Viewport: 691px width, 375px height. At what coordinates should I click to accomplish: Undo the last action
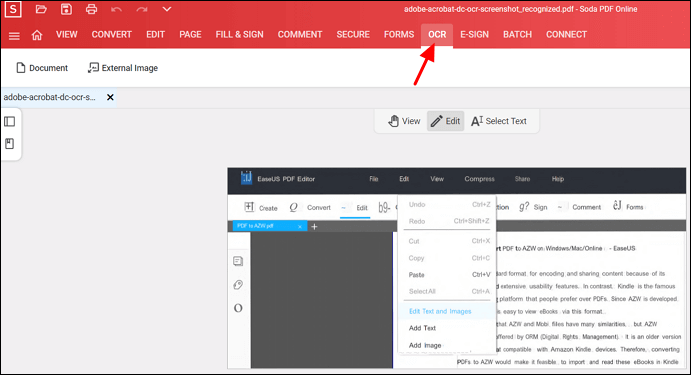[116, 9]
